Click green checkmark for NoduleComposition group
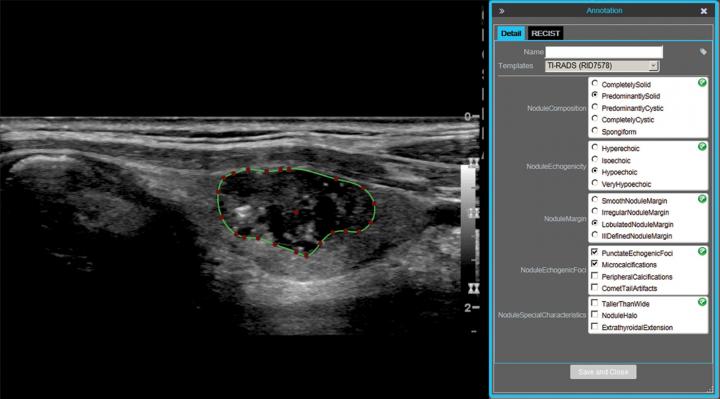720x399 pixels. pyautogui.click(x=702, y=83)
